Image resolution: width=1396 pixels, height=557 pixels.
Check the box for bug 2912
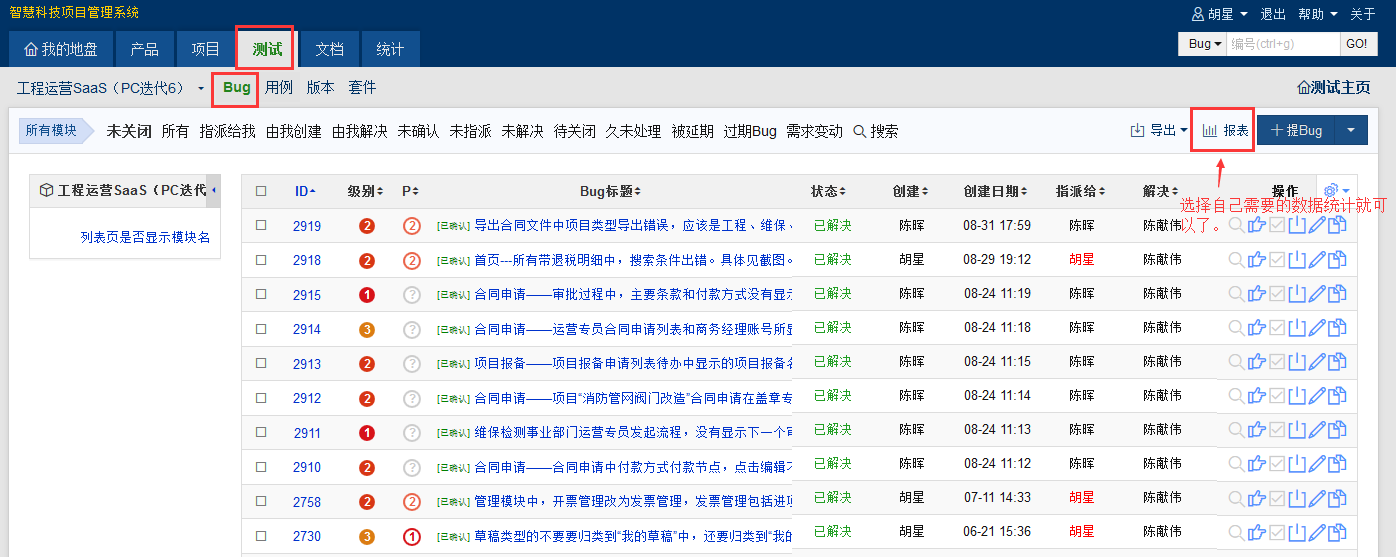261,397
